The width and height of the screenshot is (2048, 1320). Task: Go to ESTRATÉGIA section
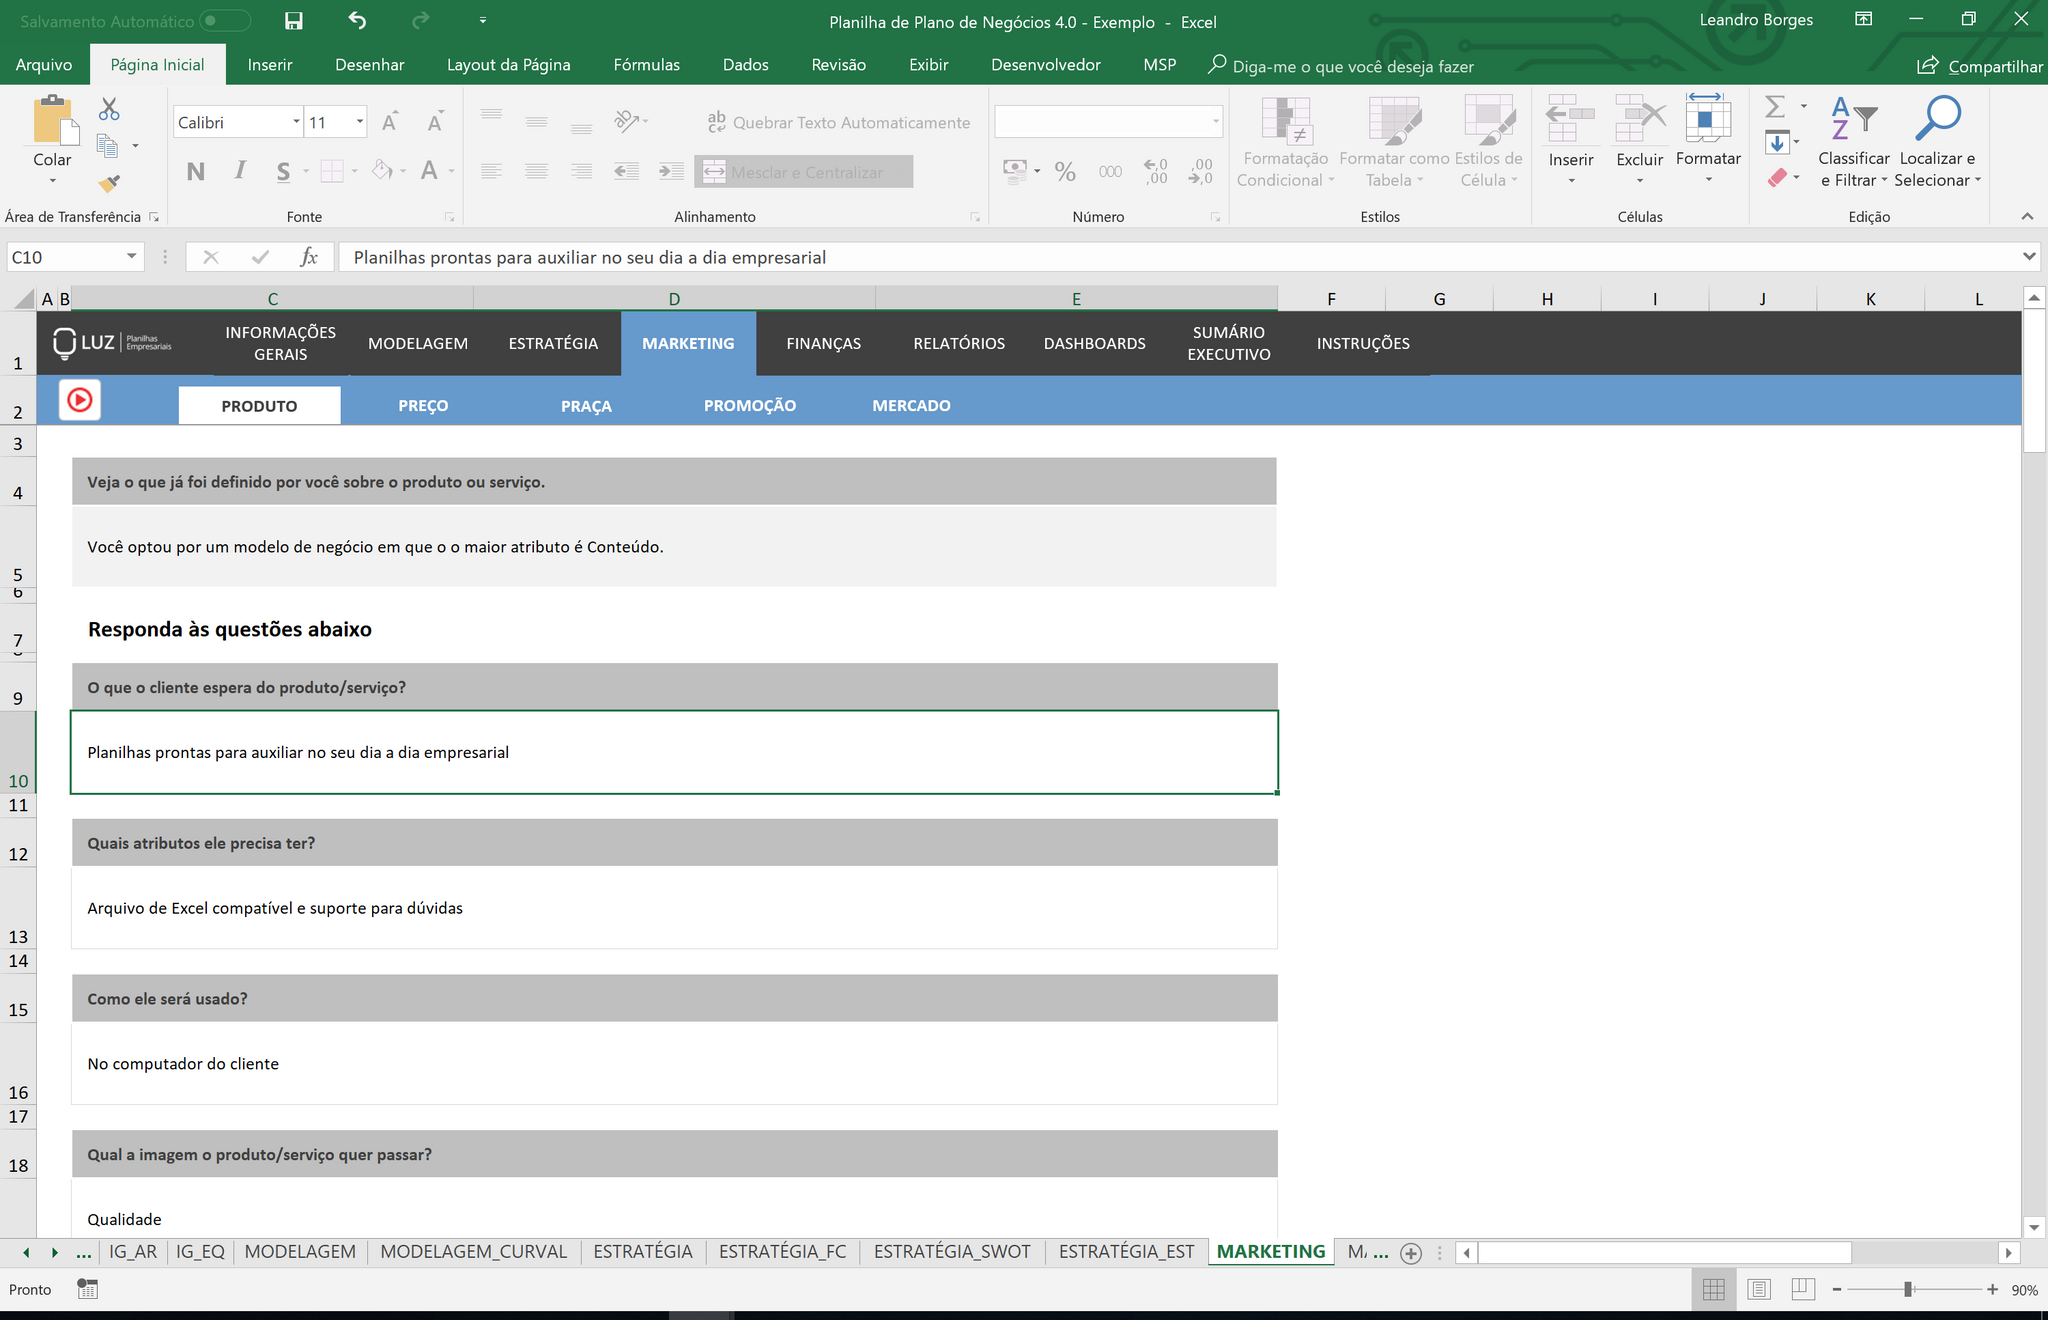point(553,343)
